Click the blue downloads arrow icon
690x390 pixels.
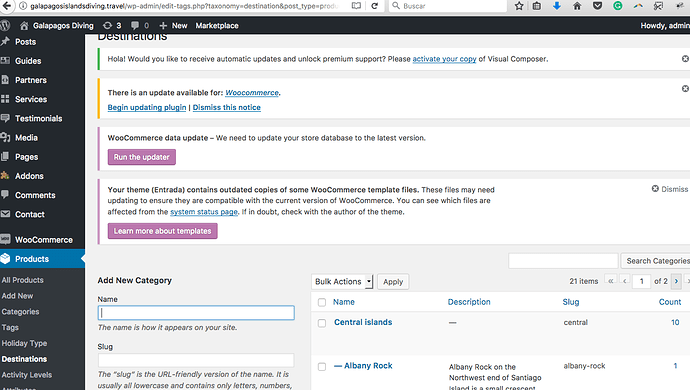[557, 6]
